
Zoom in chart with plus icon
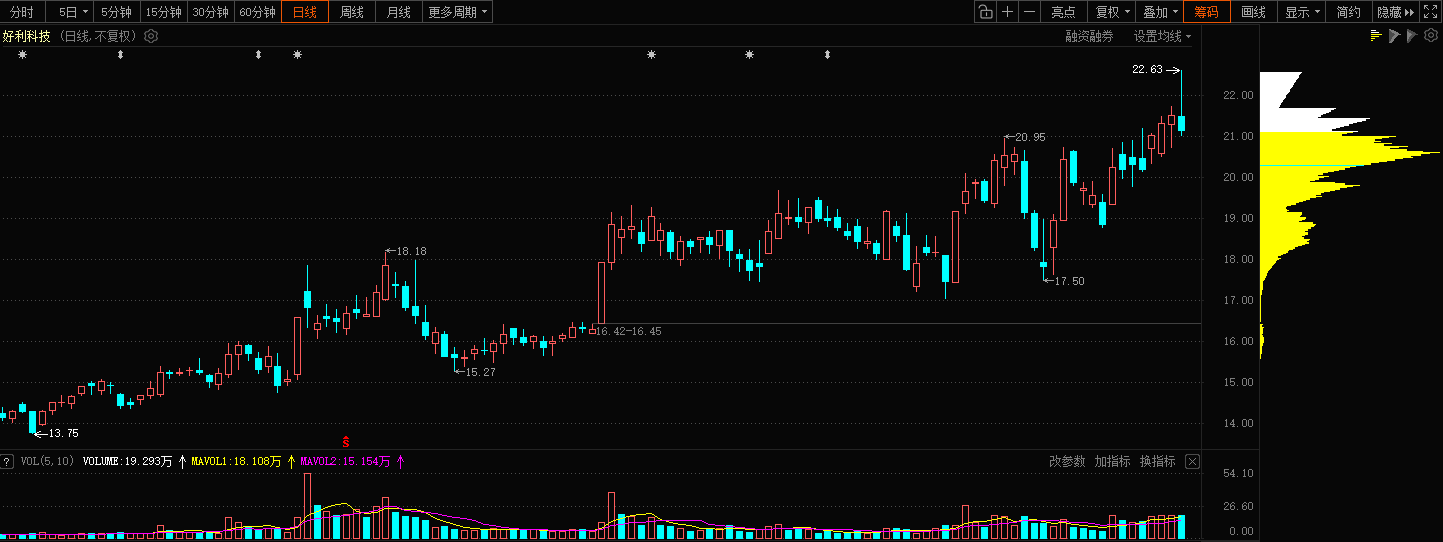[x=1007, y=12]
